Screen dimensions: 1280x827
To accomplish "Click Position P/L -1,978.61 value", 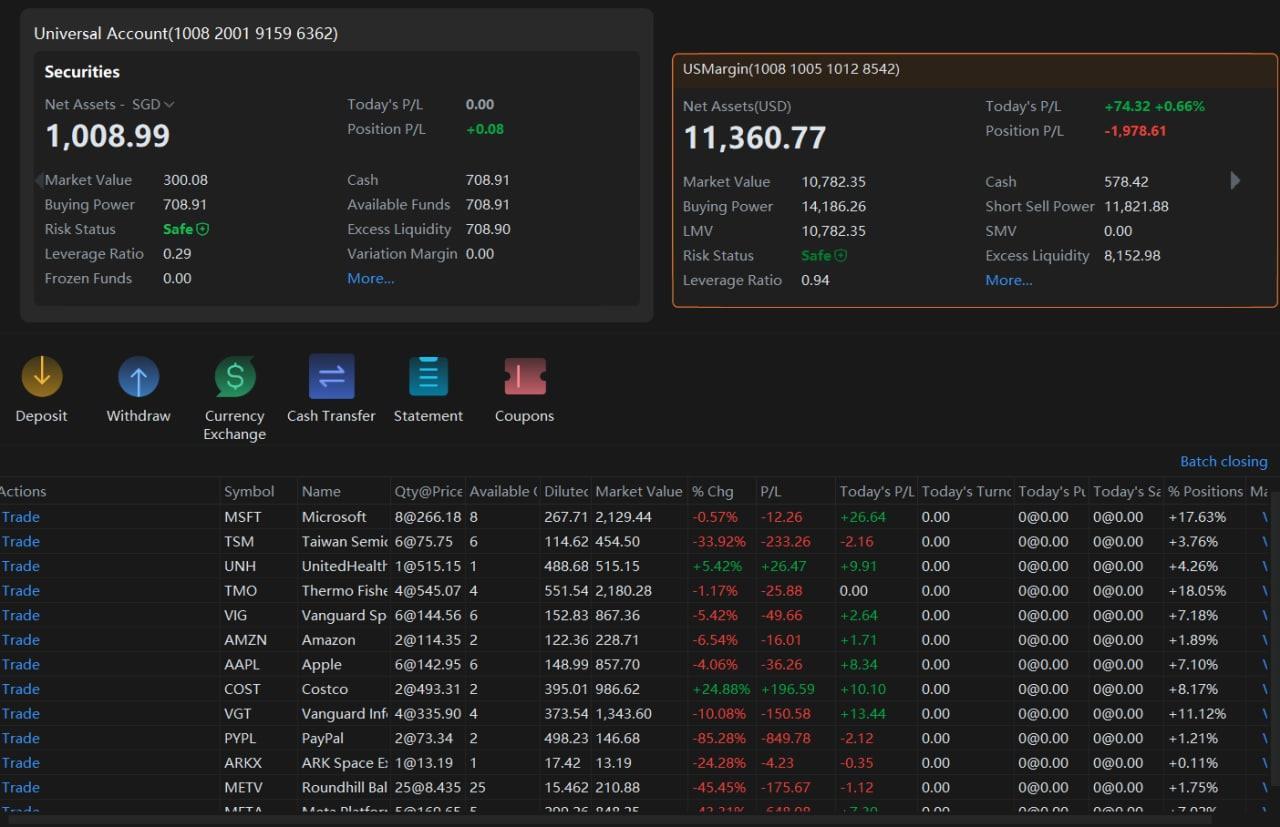I will tap(1135, 130).
